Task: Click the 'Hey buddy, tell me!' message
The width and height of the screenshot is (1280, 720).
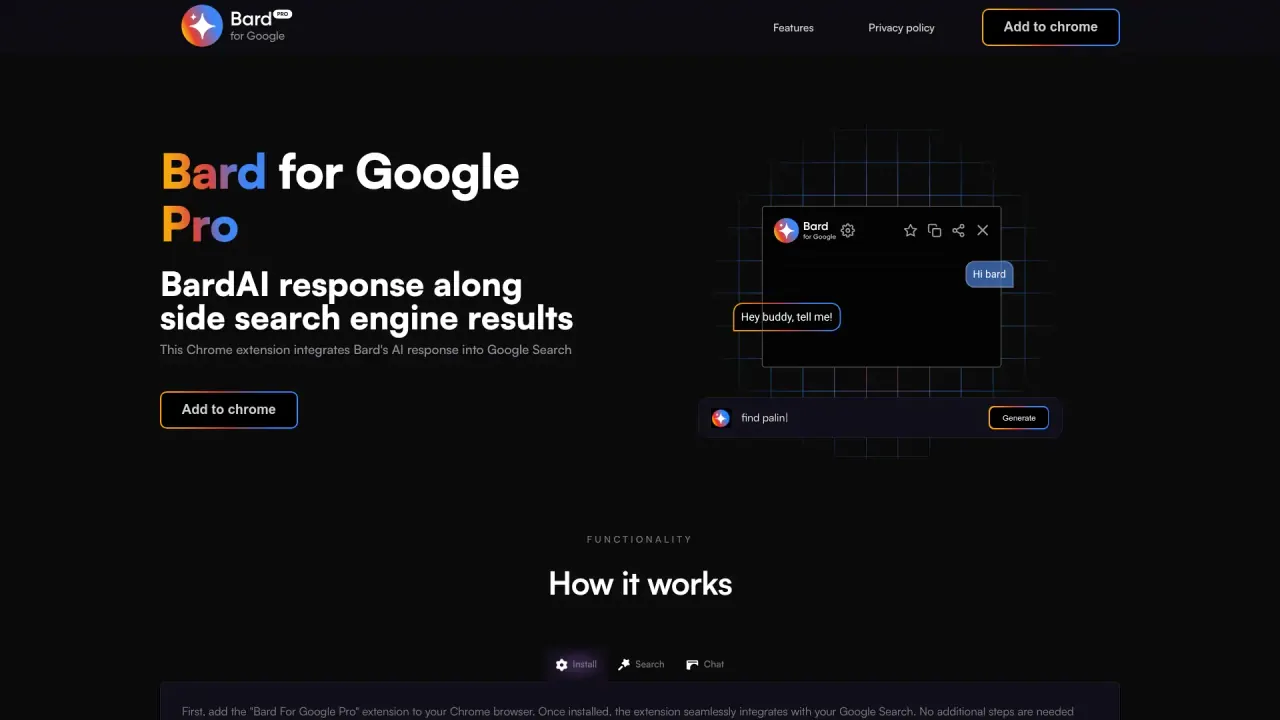Action: pos(787,317)
